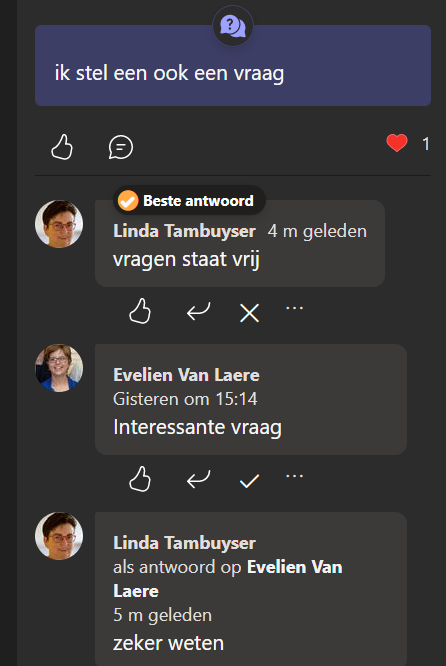Image resolution: width=446 pixels, height=666 pixels.
Task: Click the red heart reaction count
Action: 408,143
